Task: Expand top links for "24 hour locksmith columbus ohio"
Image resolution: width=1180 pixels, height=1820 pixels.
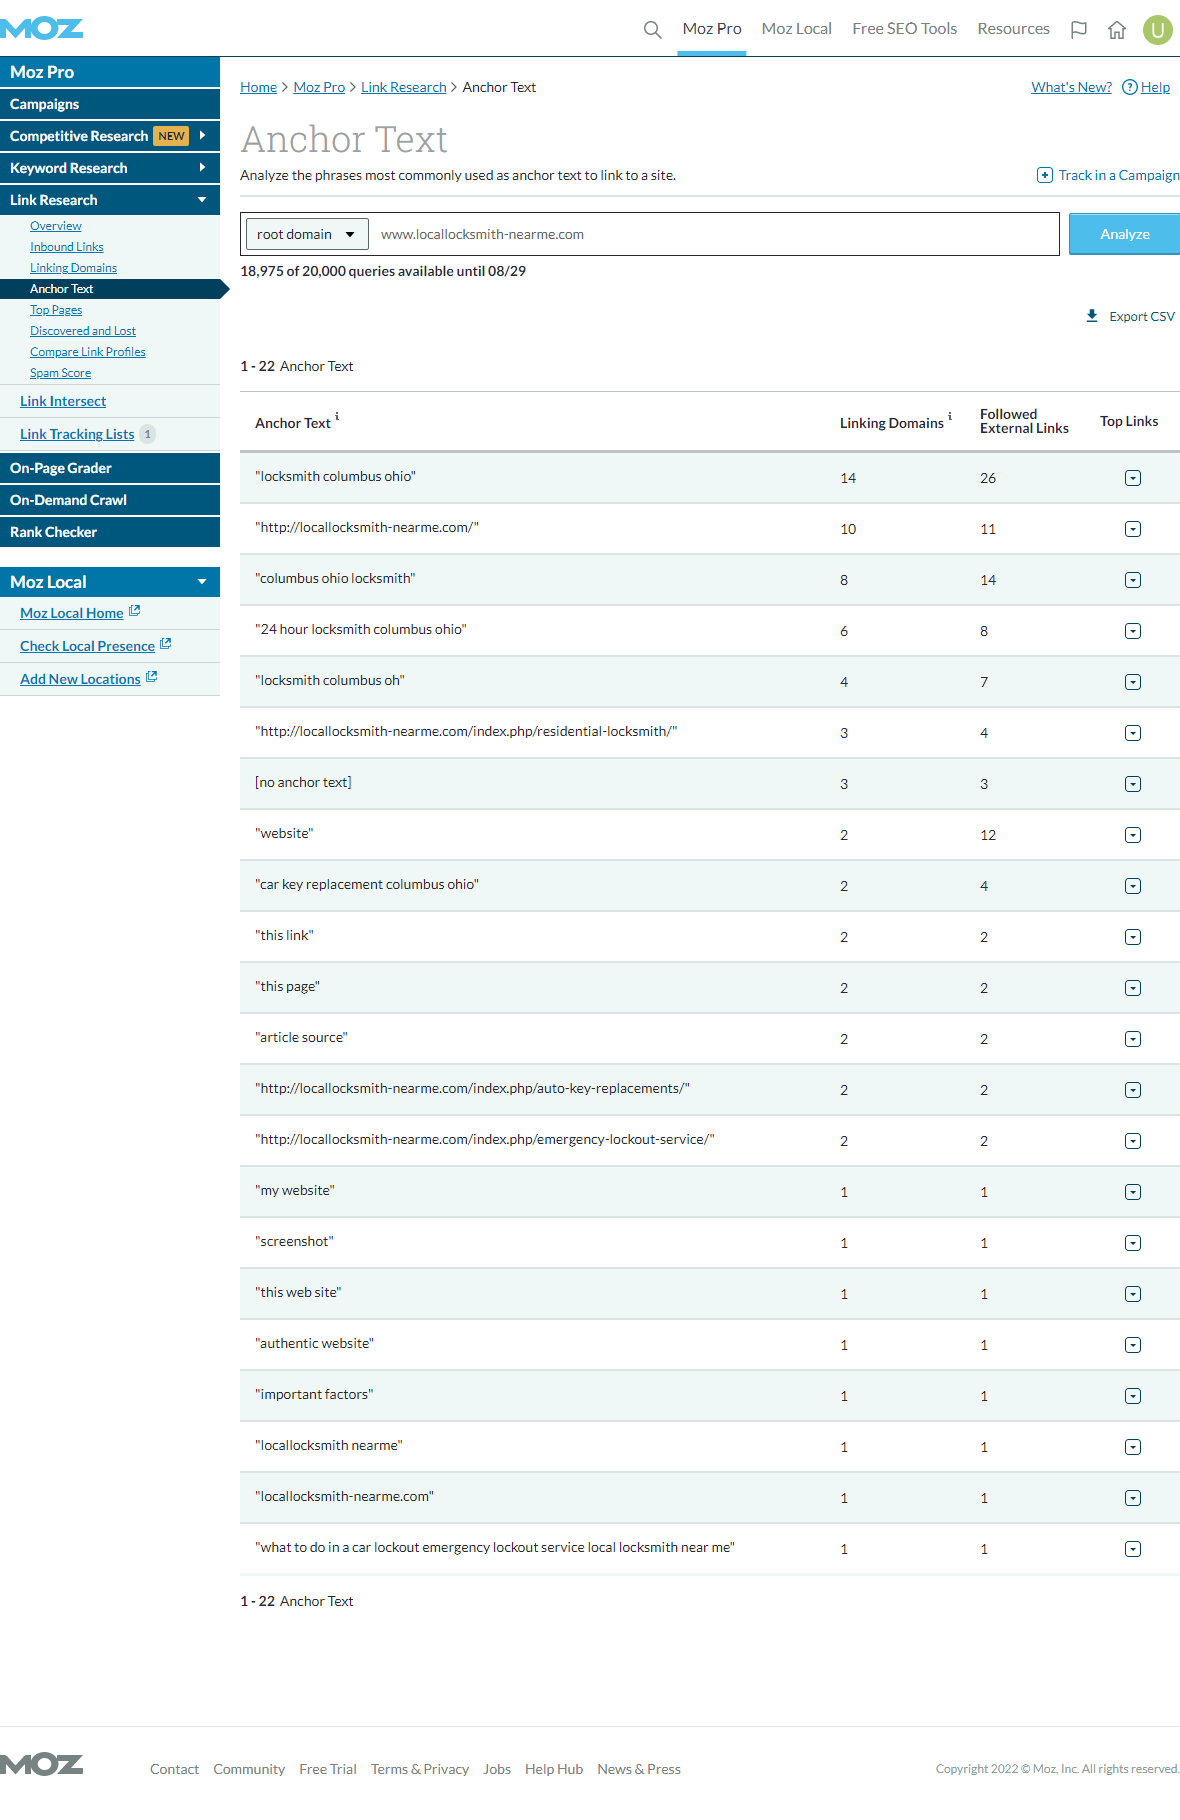Action: pos(1133,631)
